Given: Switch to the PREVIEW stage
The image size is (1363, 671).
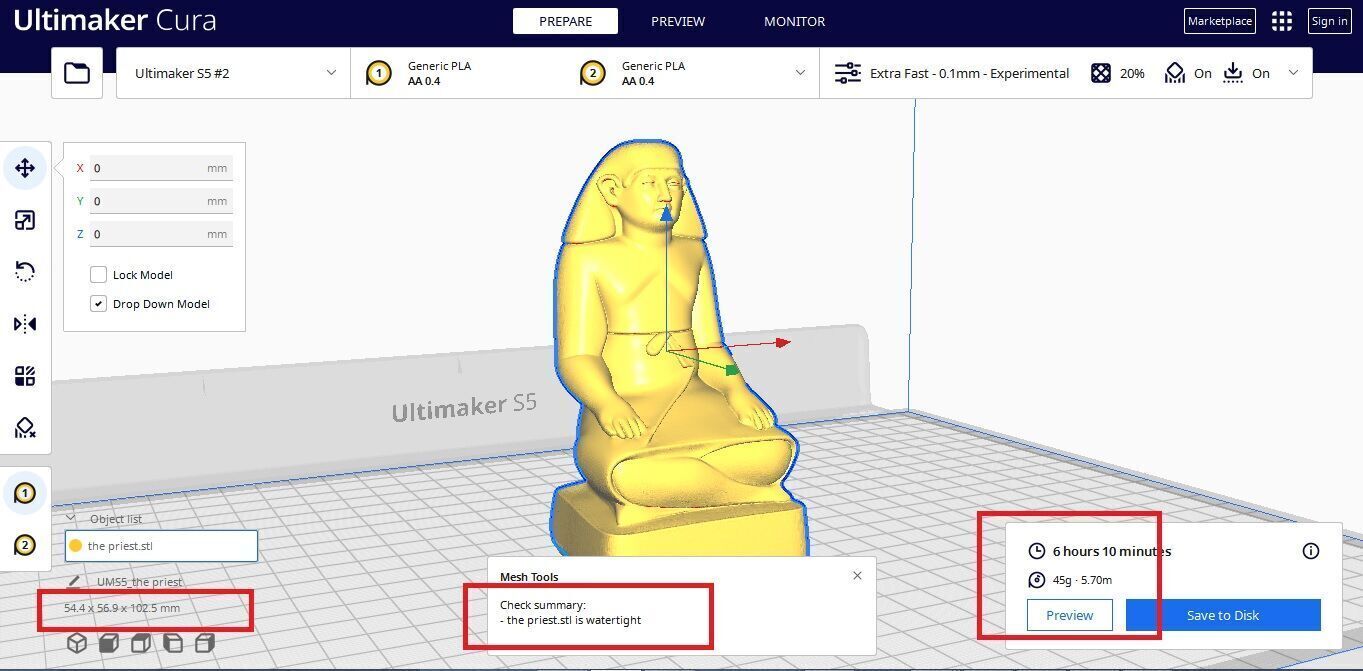Looking at the screenshot, I should click(678, 21).
